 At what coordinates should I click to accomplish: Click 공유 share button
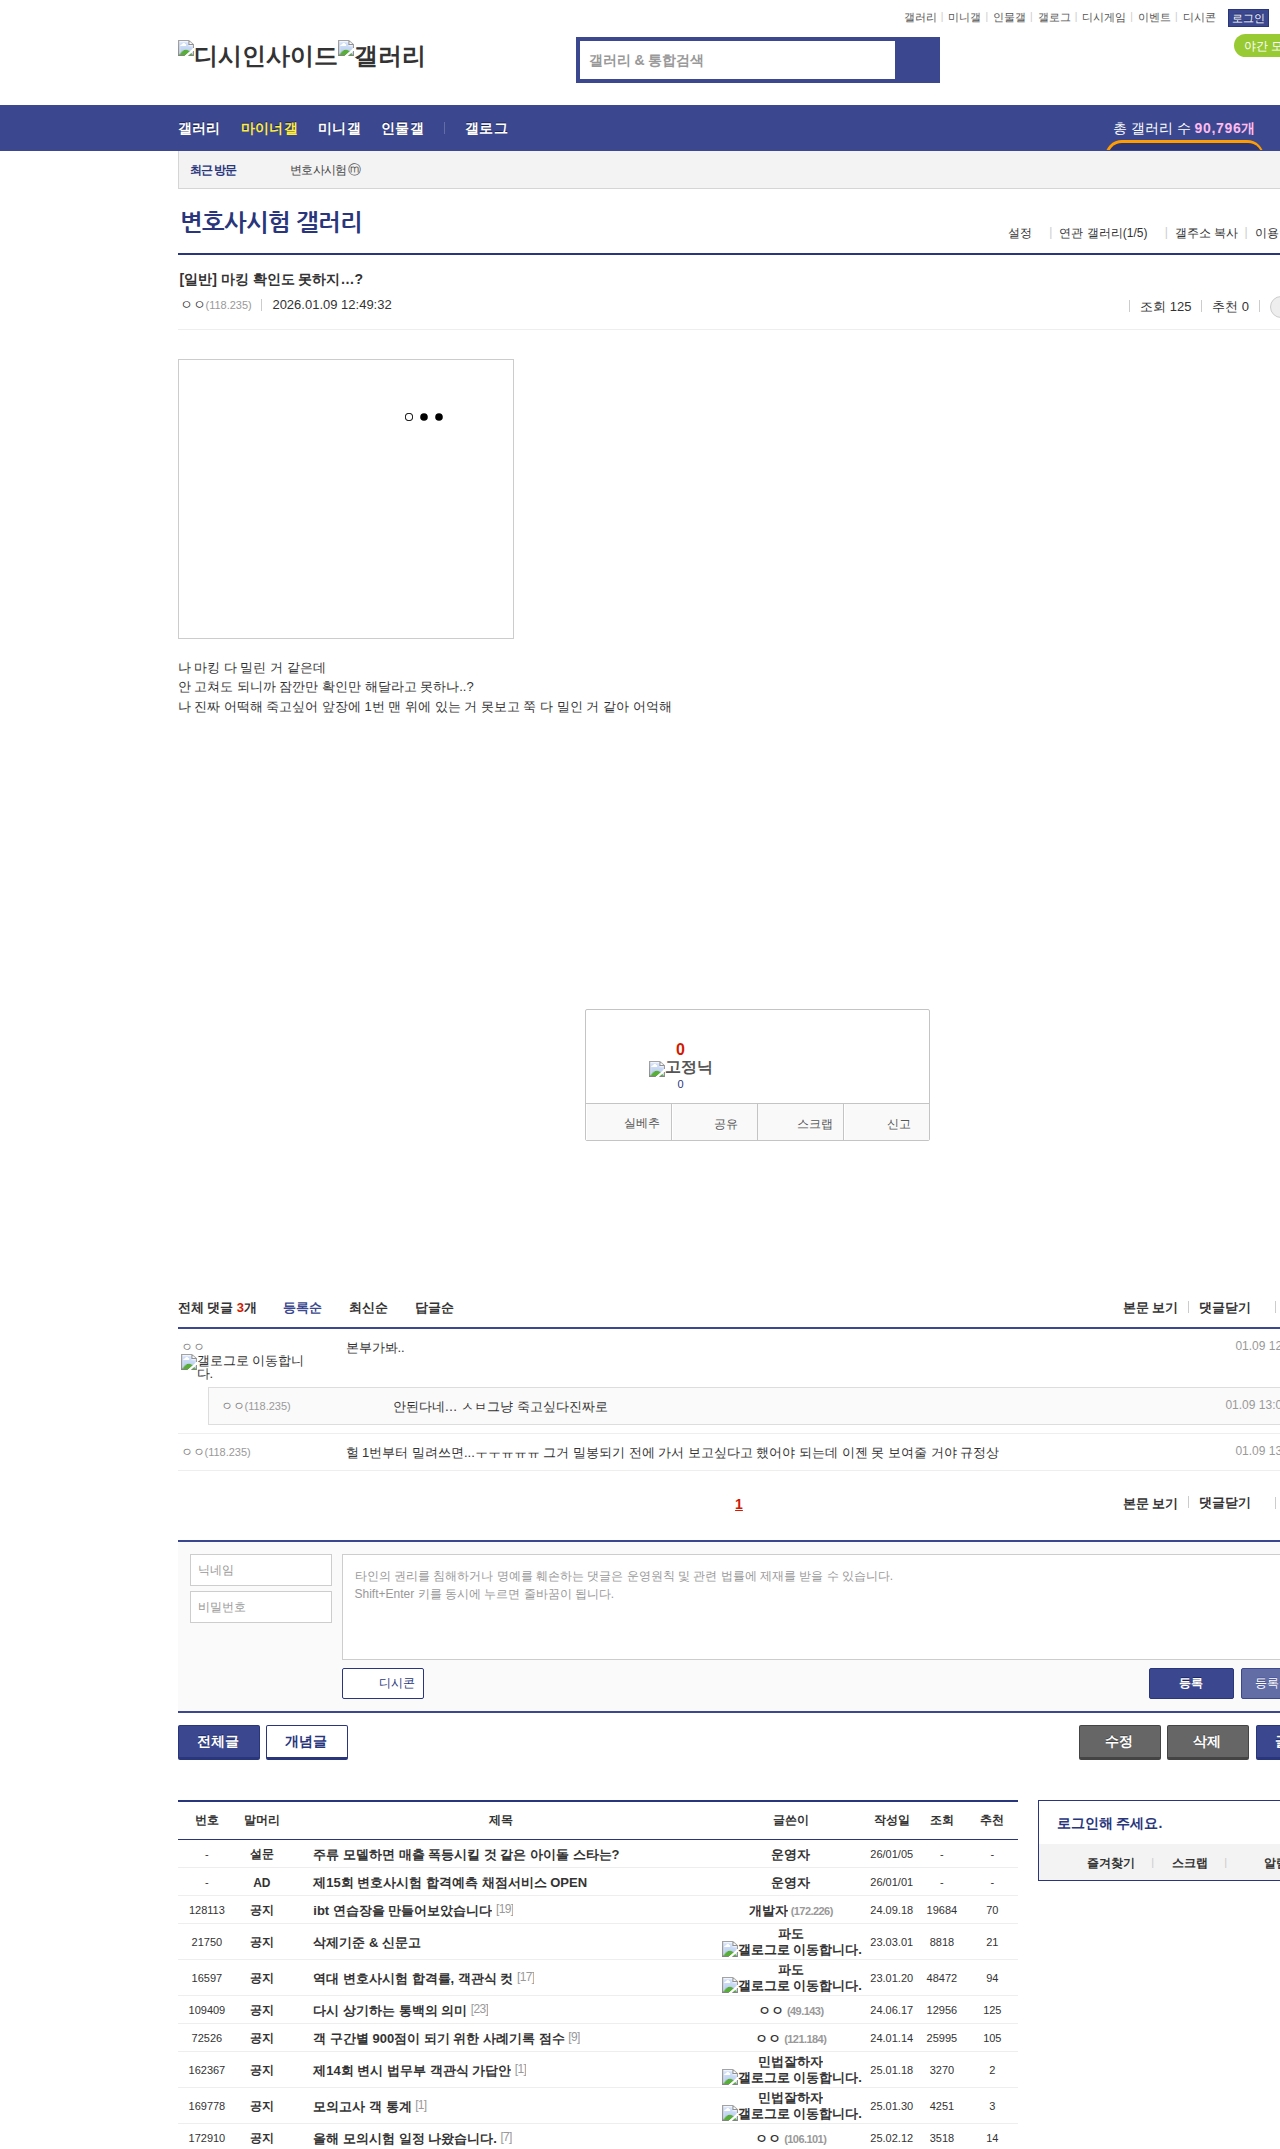[x=714, y=1123]
